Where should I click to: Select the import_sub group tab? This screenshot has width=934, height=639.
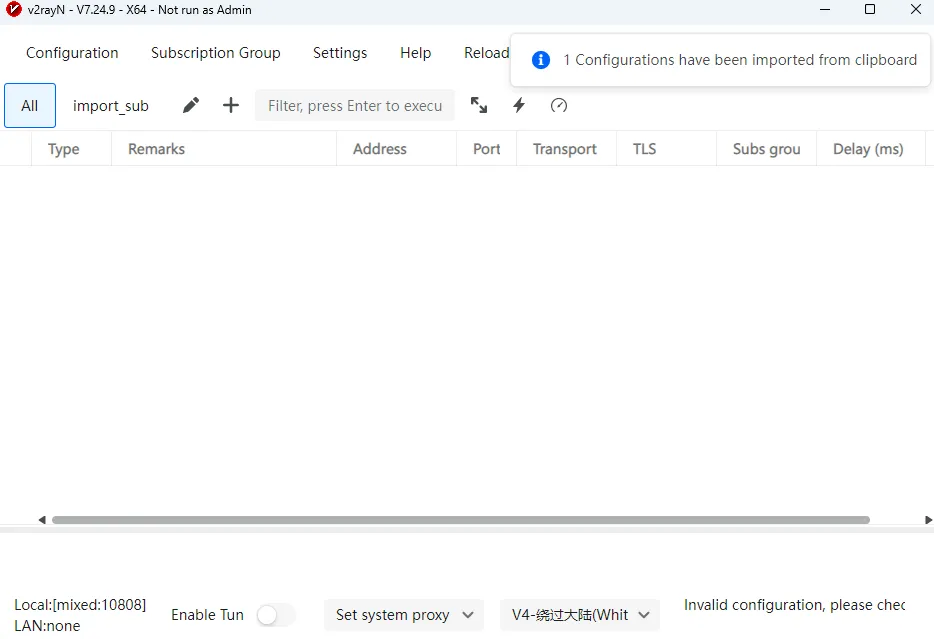pyautogui.click(x=111, y=106)
